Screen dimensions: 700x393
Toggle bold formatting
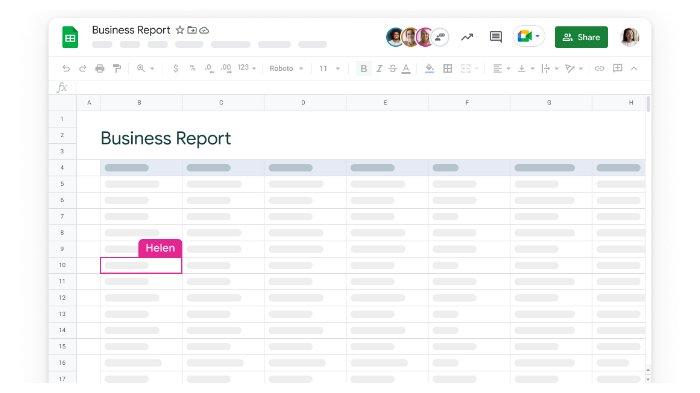click(363, 68)
